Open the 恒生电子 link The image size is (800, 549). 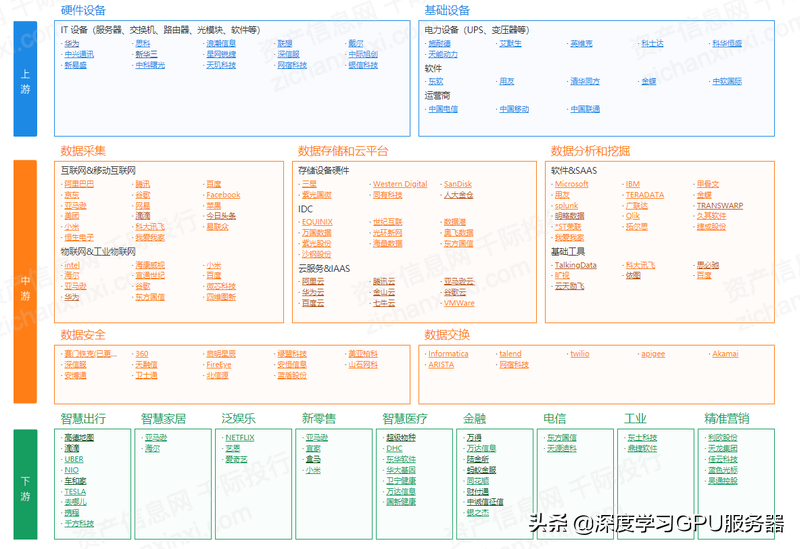[79, 237]
